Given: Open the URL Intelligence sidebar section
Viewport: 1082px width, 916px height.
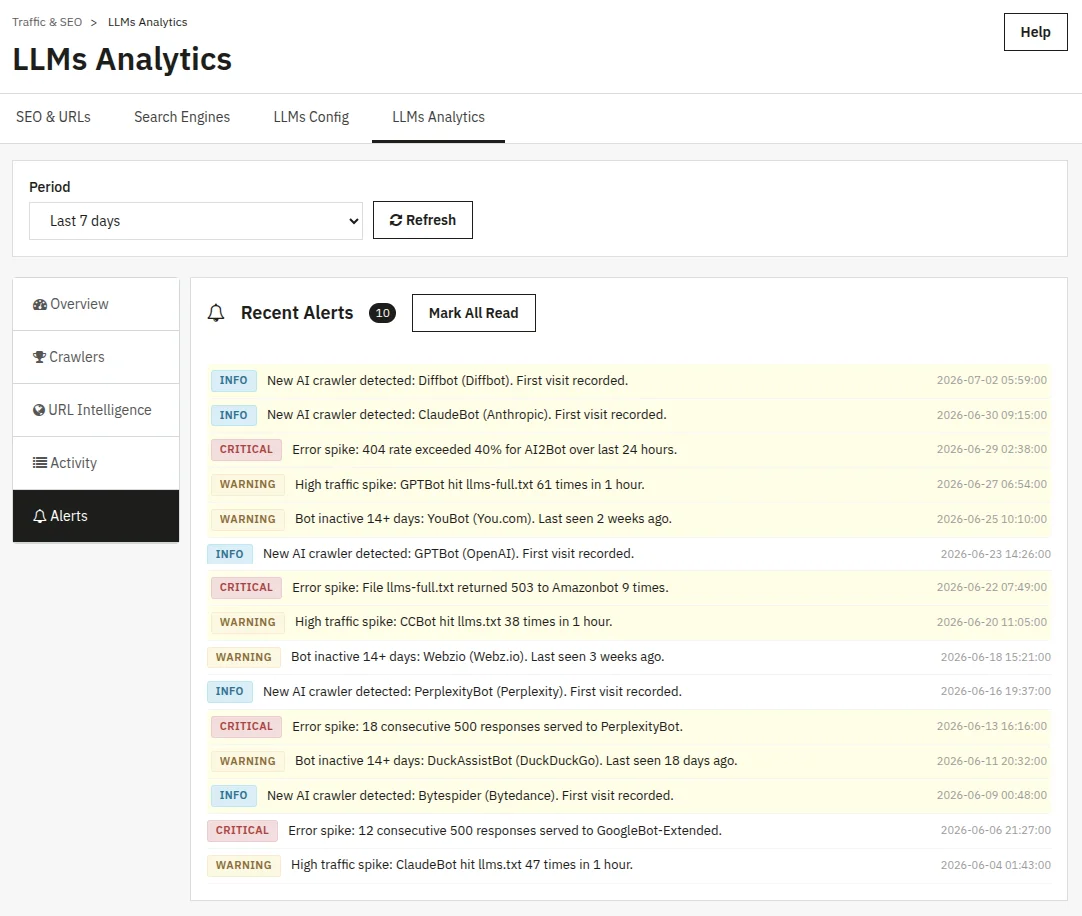Looking at the screenshot, I should click(96, 410).
